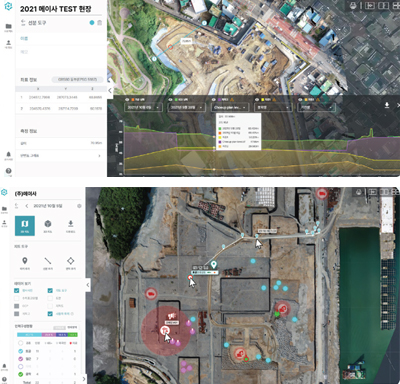Toggle the checked checkbox with info icon
400x384 pixels.
pyautogui.click(x=50, y=314)
